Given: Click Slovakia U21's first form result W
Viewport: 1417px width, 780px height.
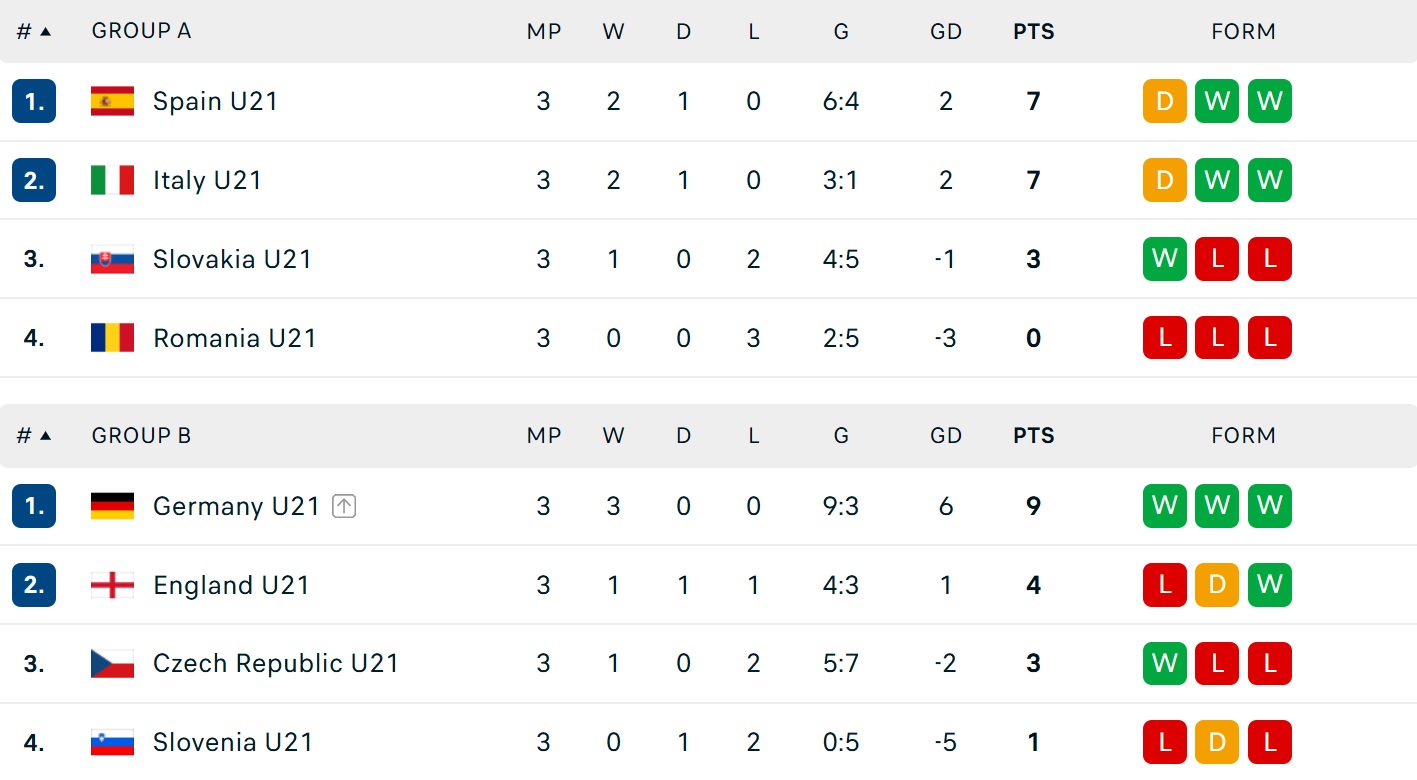Looking at the screenshot, I should tap(1165, 259).
